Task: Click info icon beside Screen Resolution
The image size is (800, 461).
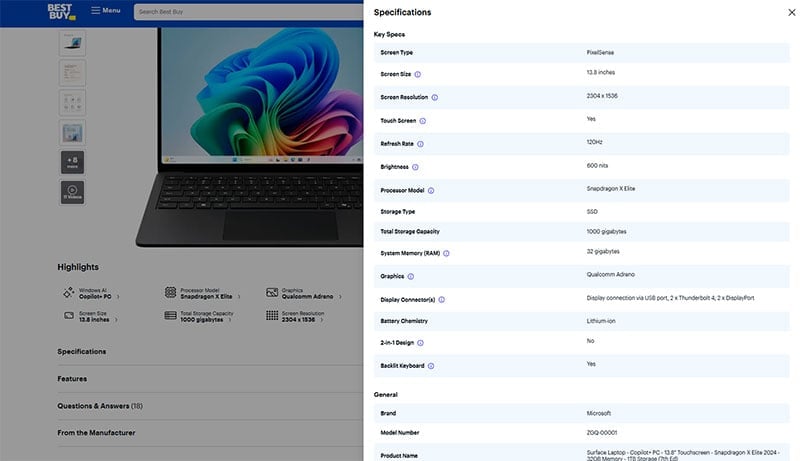Action: 434,98
